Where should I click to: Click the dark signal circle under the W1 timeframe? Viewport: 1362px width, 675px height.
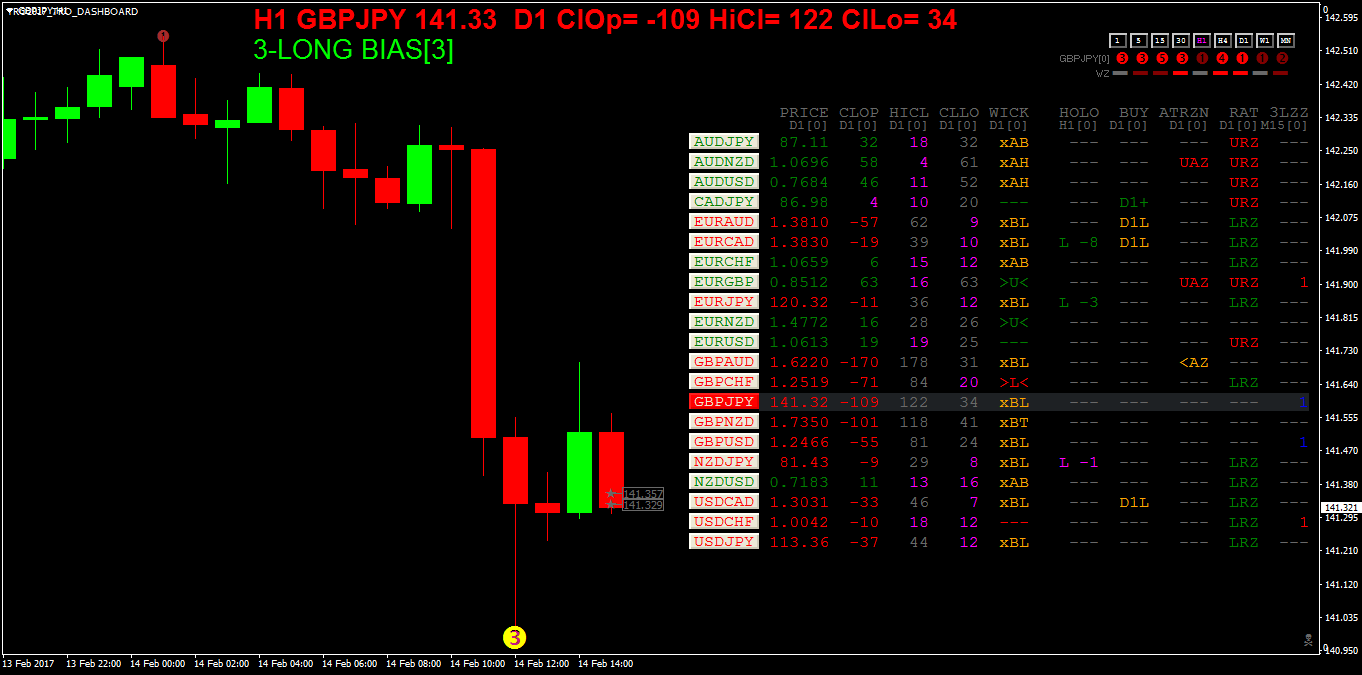click(1262, 58)
